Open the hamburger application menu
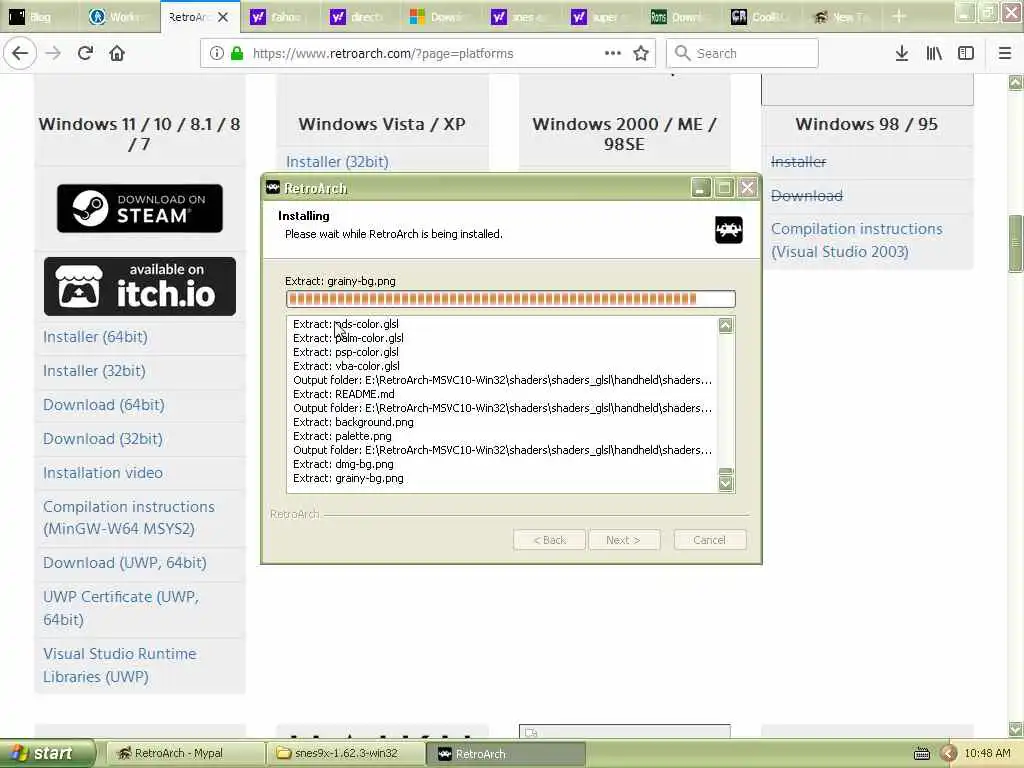 [1005, 54]
